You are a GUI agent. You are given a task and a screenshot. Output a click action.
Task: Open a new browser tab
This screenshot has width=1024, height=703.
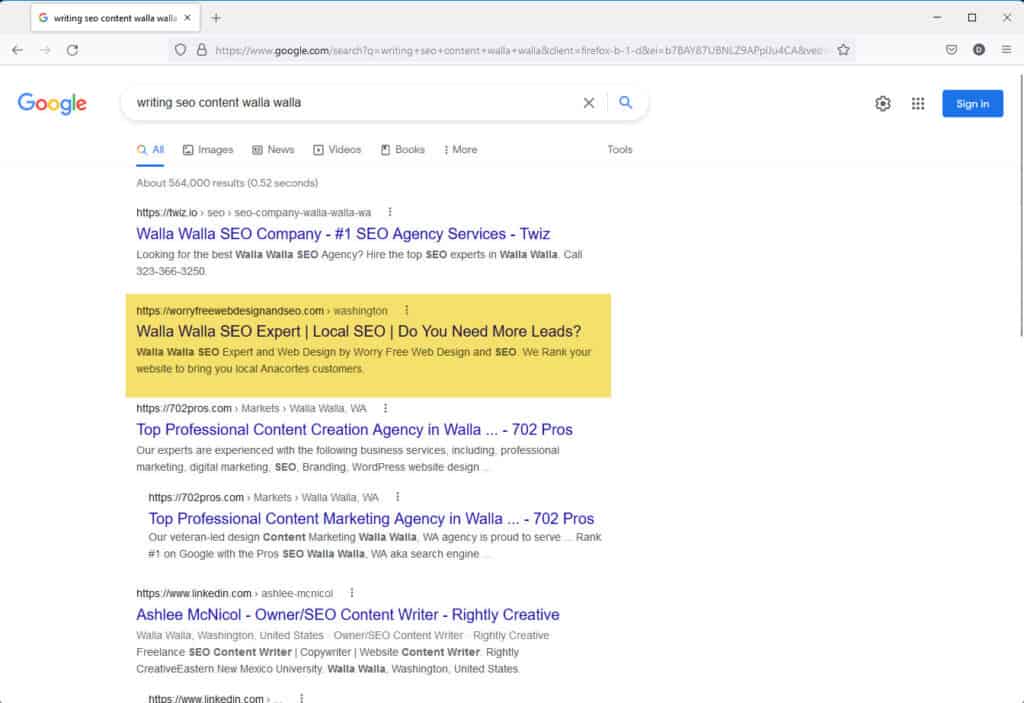click(x=216, y=18)
